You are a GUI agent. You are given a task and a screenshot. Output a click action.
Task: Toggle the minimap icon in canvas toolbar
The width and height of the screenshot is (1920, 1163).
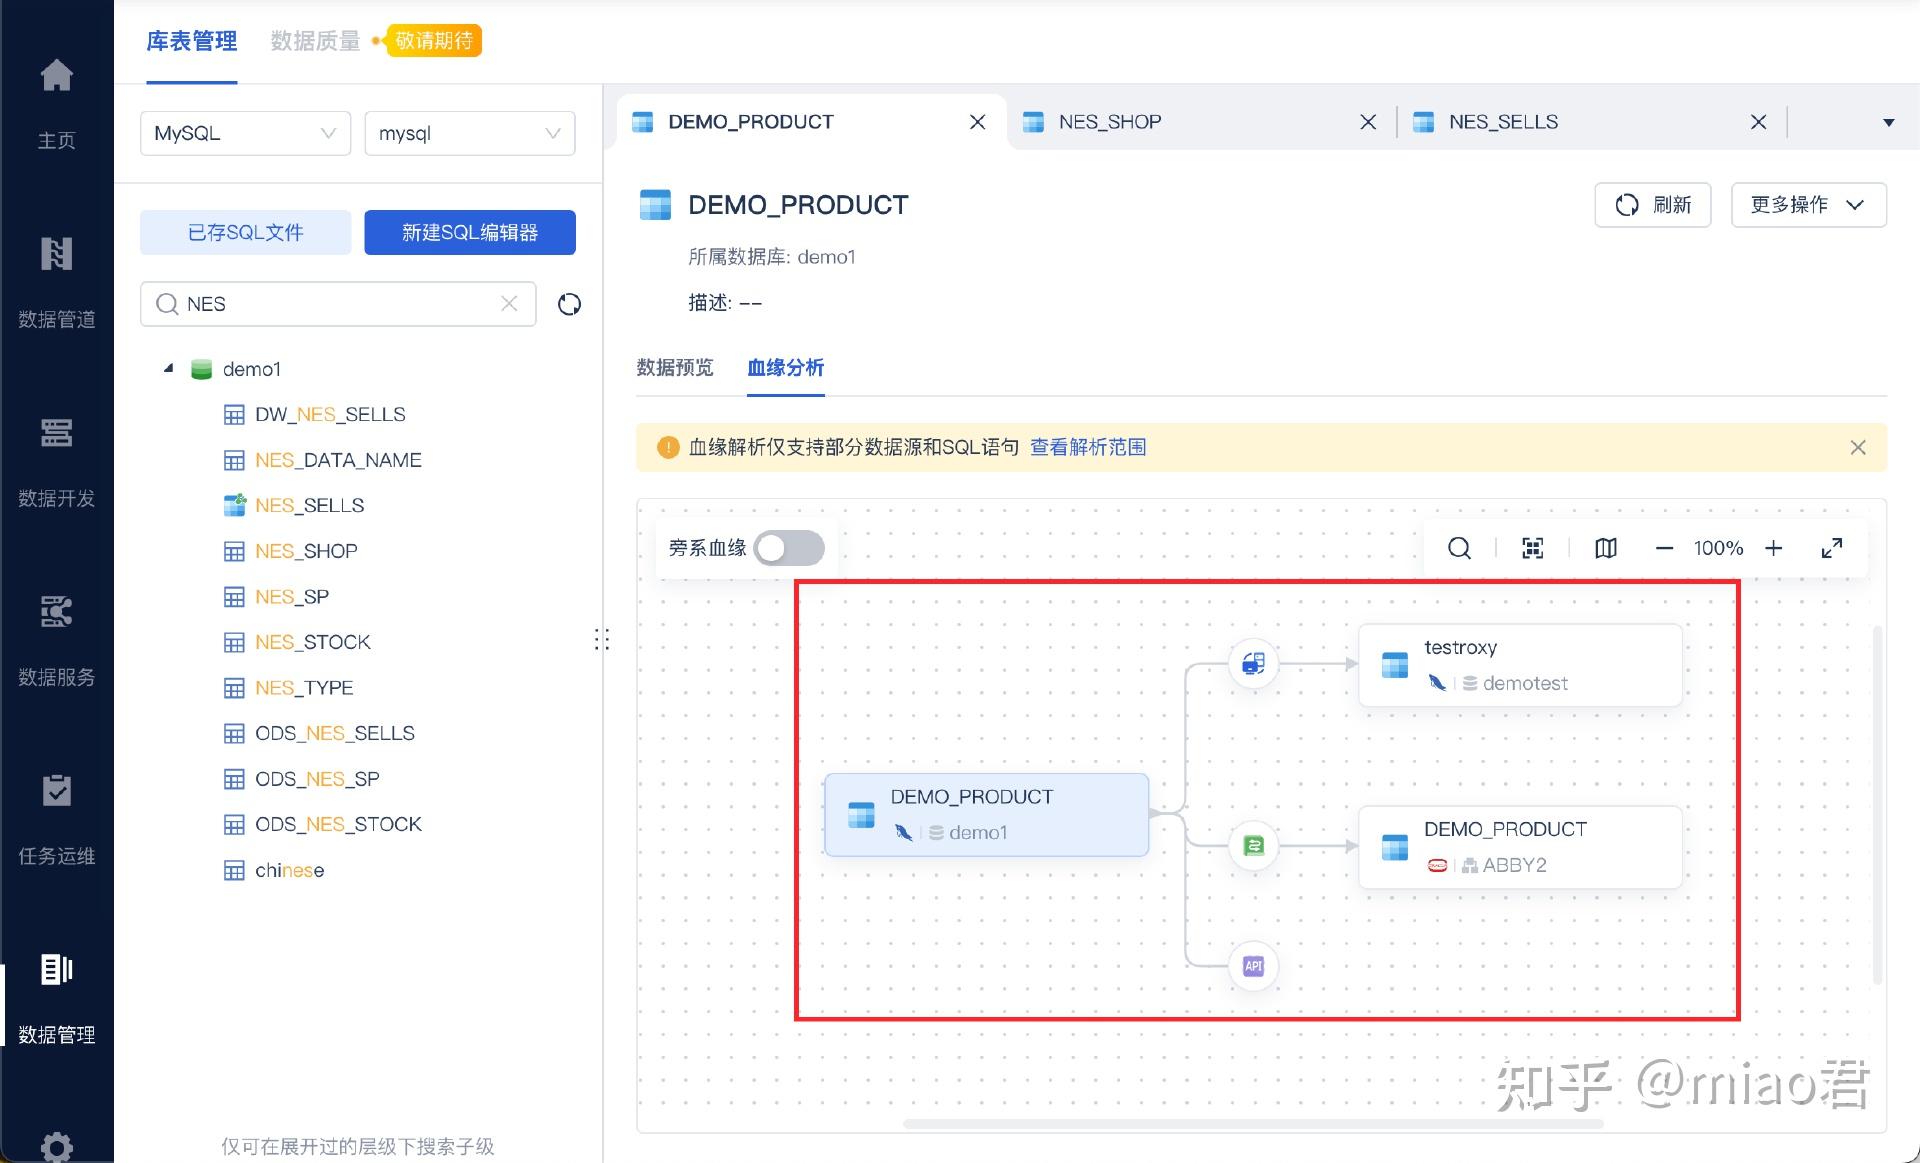click(1605, 548)
